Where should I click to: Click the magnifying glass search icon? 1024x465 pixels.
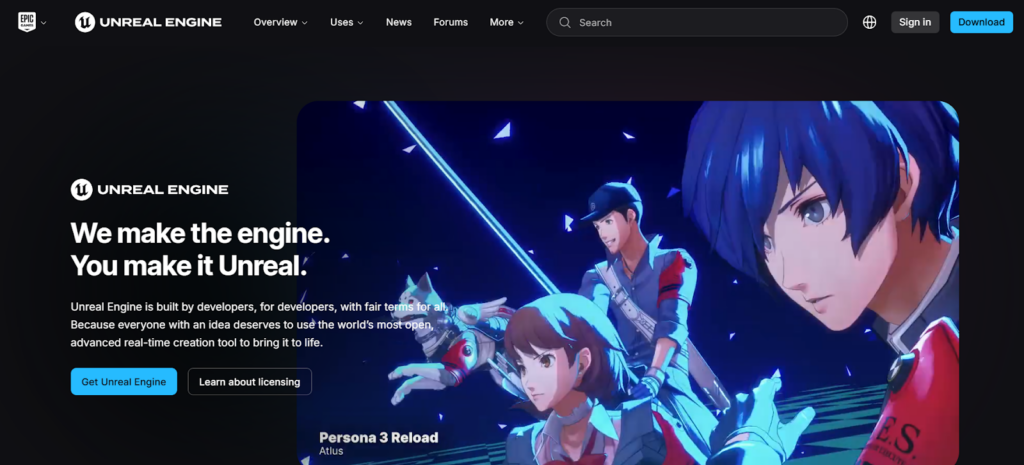565,22
